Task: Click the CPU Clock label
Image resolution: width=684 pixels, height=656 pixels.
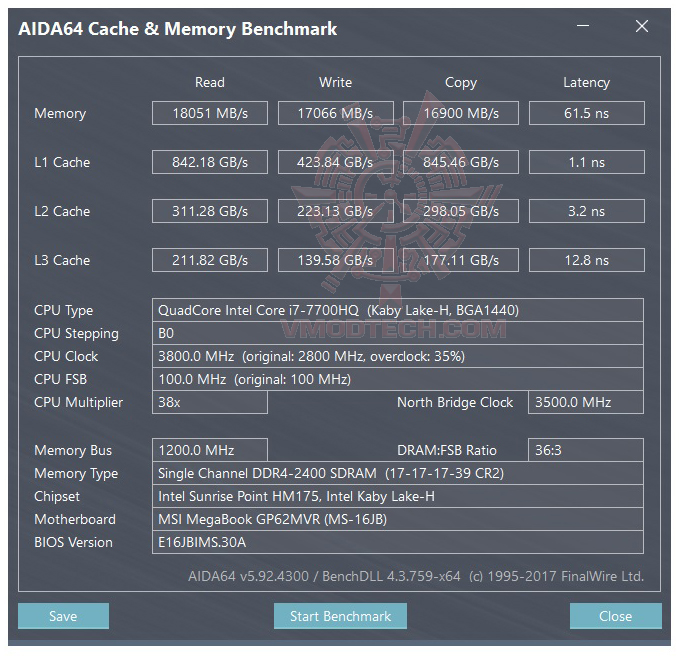Action: pos(66,356)
